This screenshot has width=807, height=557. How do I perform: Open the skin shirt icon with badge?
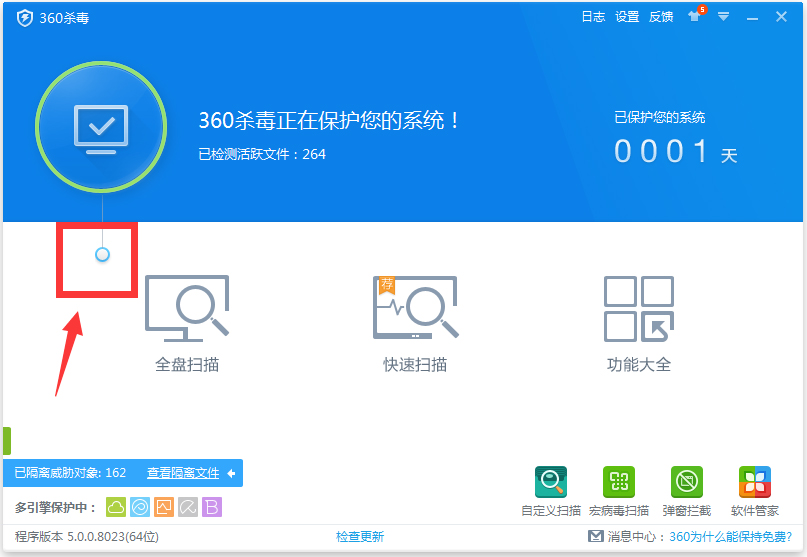pyautogui.click(x=694, y=17)
